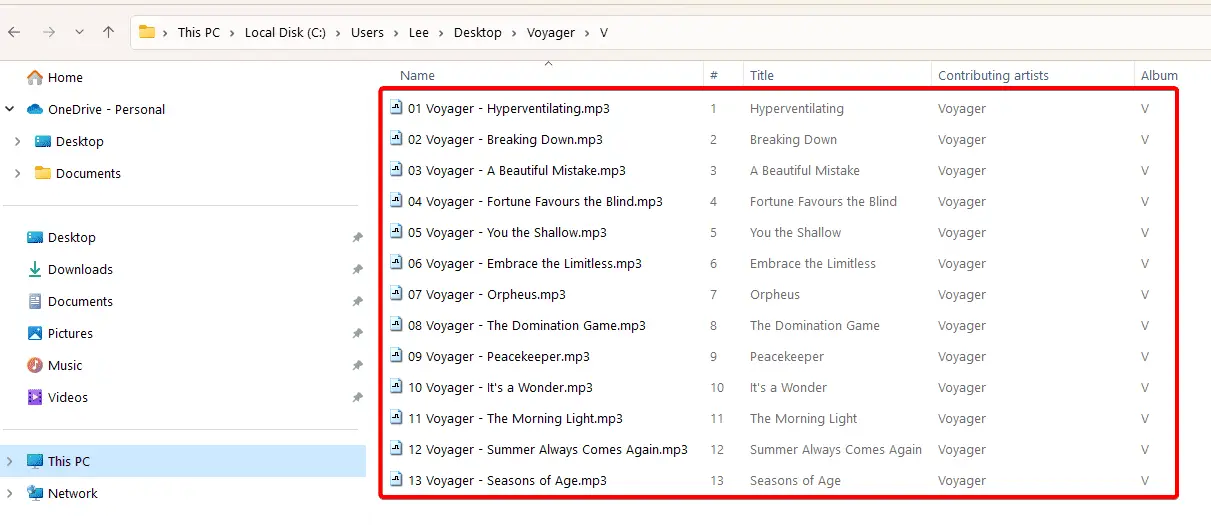Unpin Desktop using its pin icon
Viewport: 1211px width, 525px height.
click(x=357, y=237)
